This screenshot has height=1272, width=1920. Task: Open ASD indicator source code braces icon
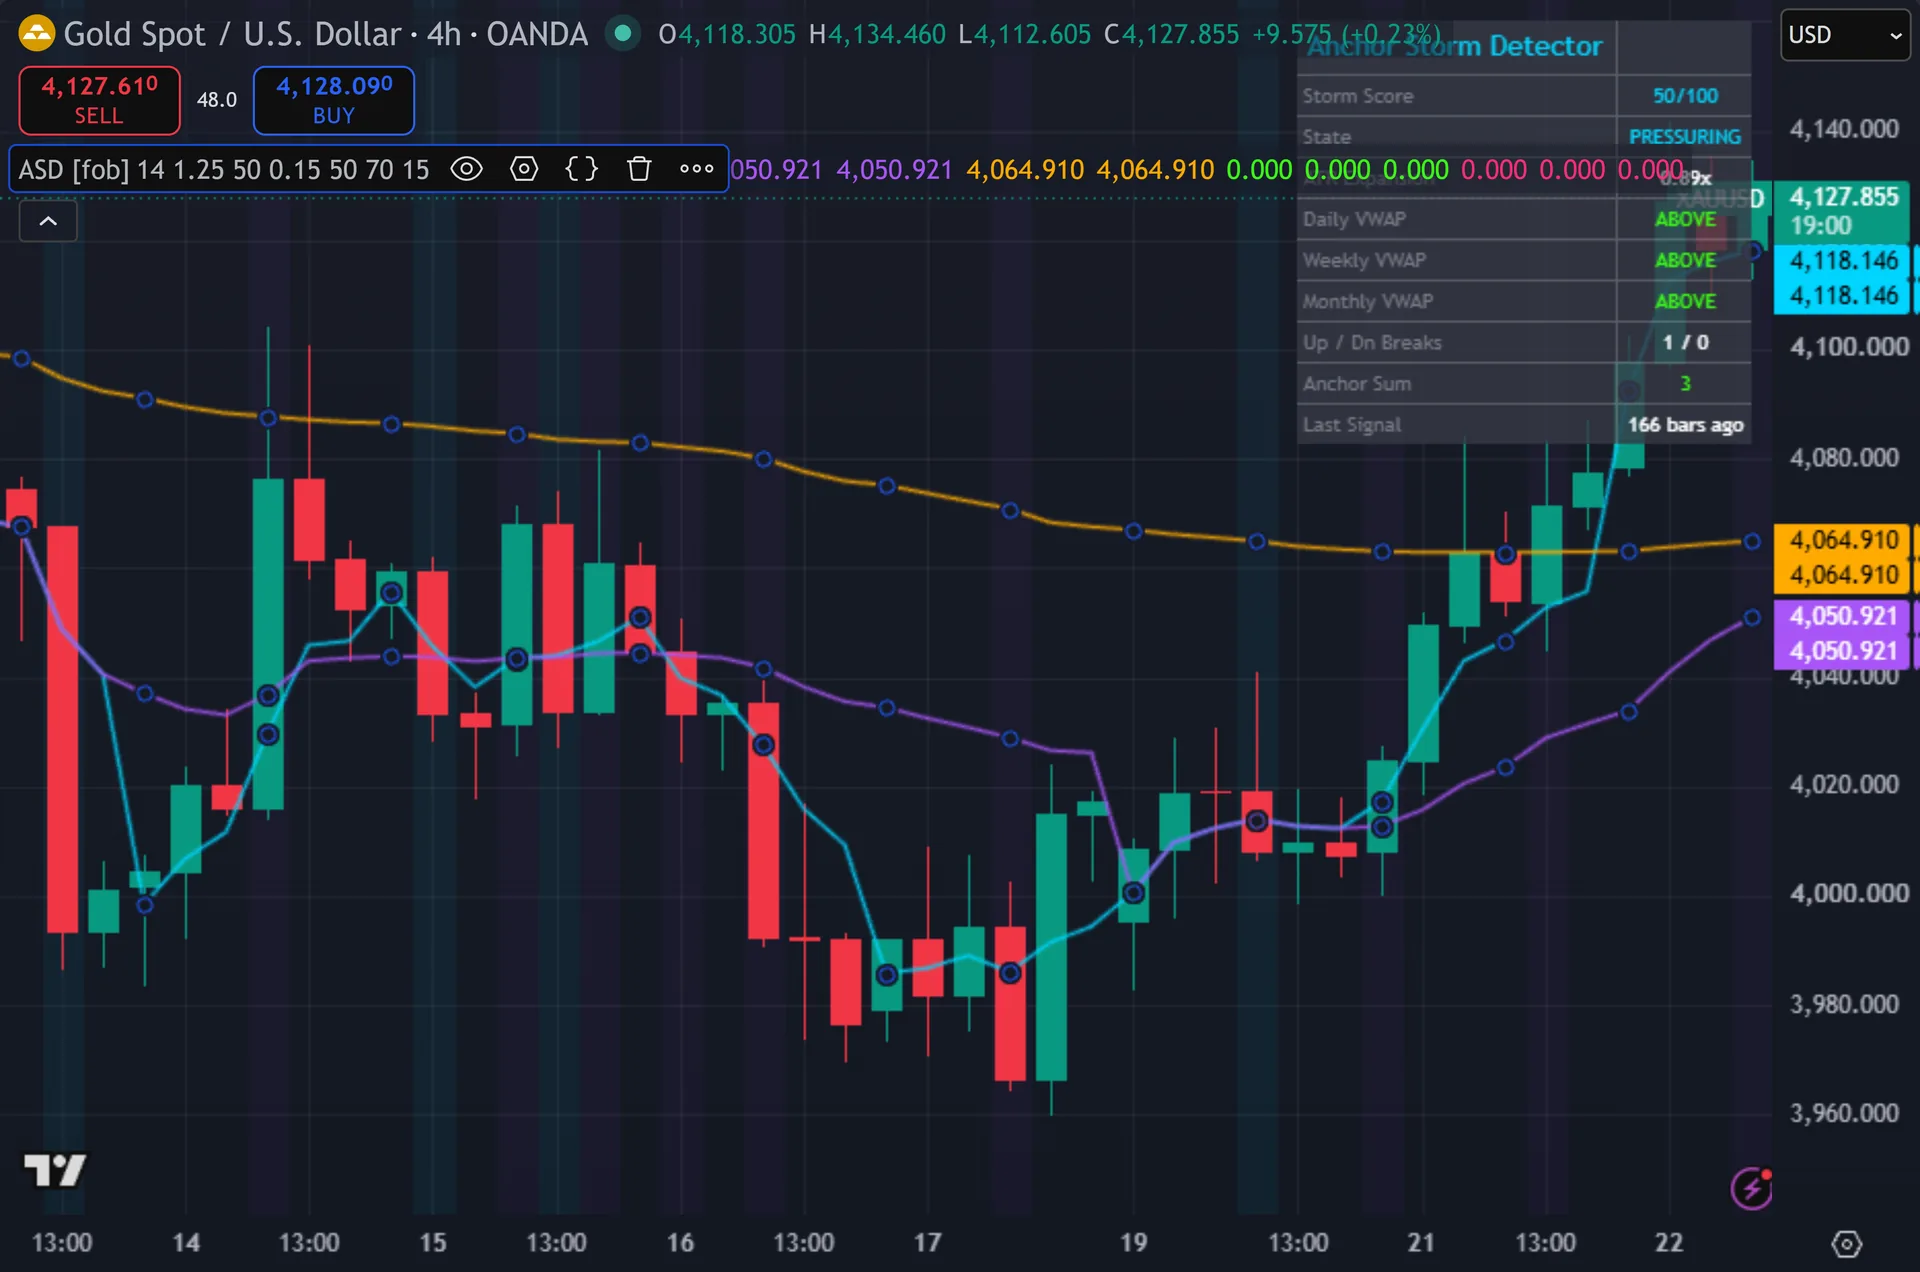click(582, 169)
